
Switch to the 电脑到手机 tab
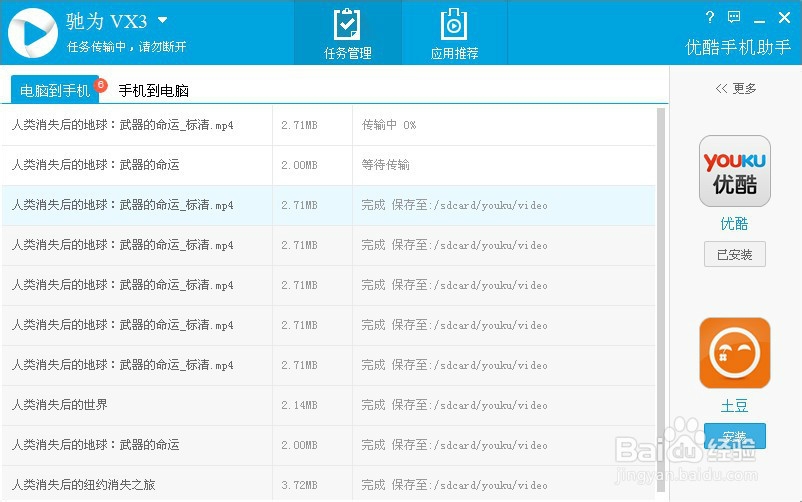tap(55, 90)
